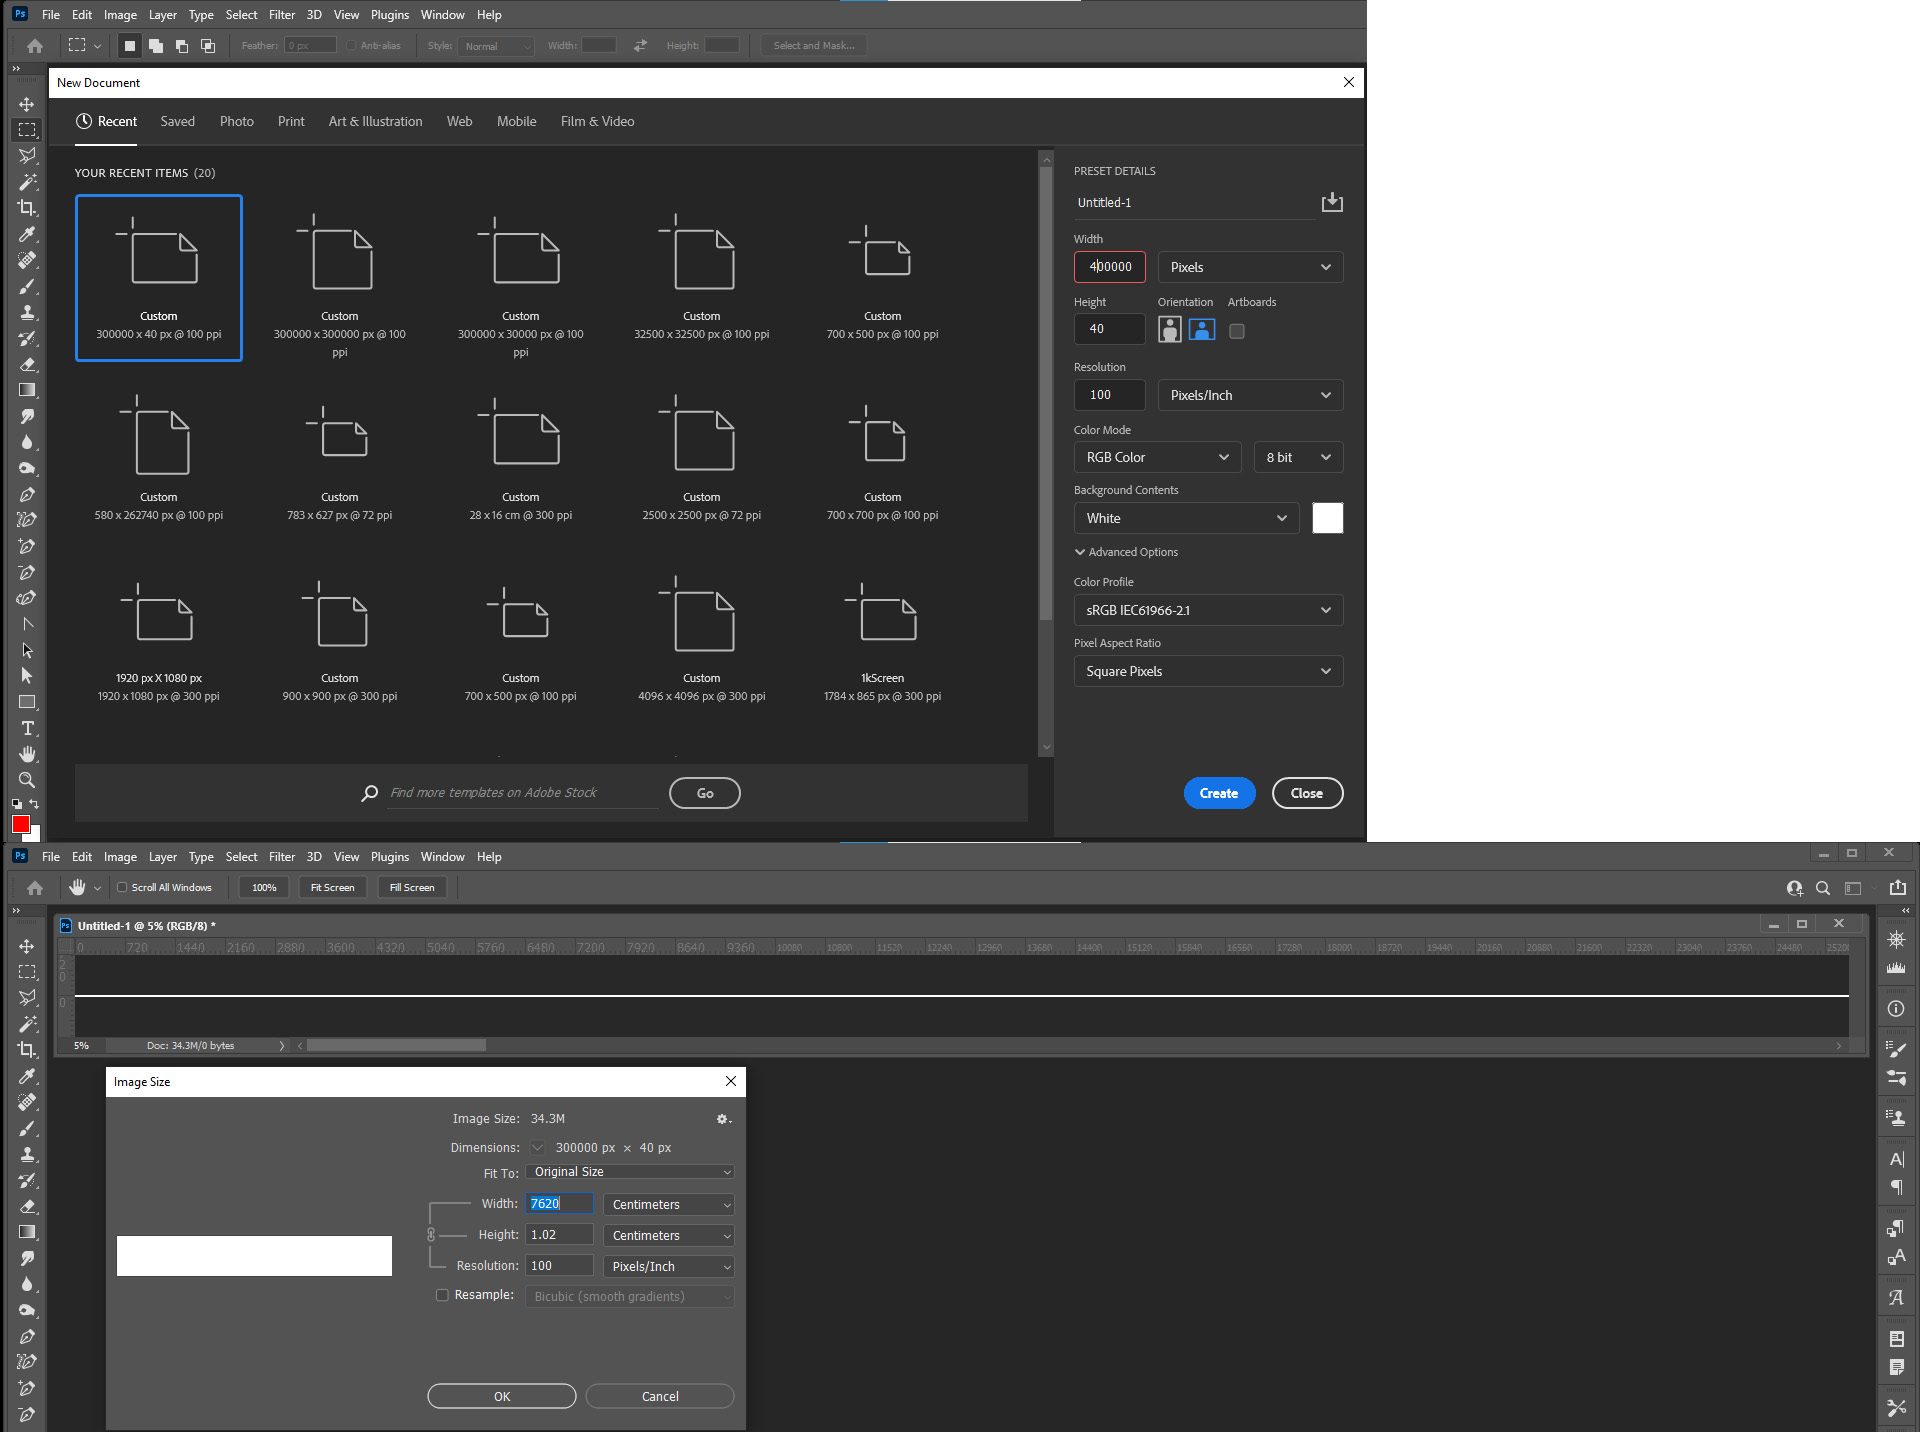Select the Crop tool
The height and width of the screenshot is (1432, 1920).
[x=27, y=208]
